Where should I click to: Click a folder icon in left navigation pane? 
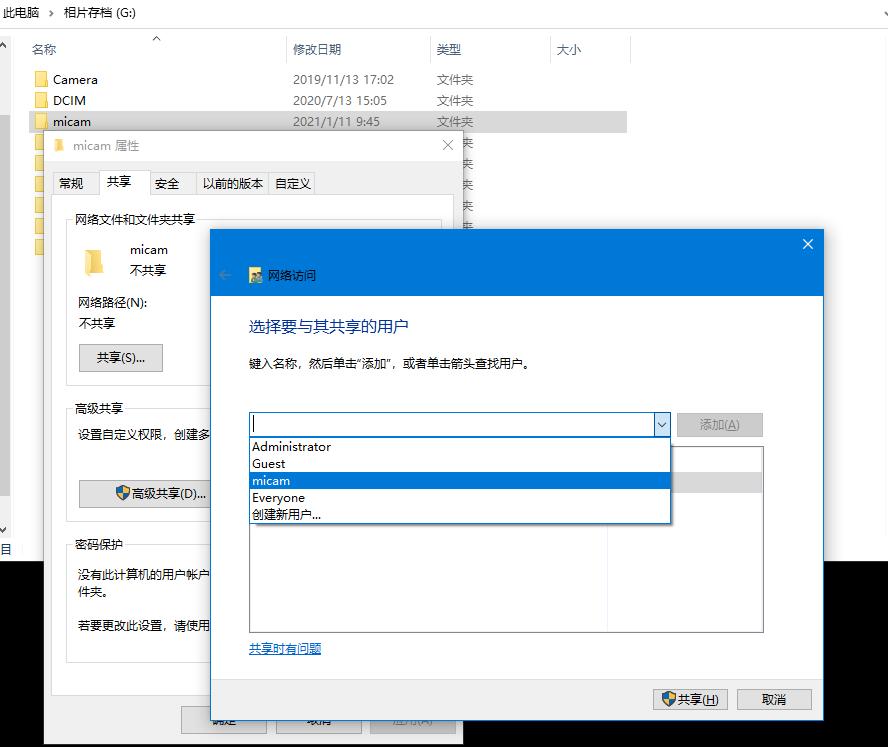(38, 164)
